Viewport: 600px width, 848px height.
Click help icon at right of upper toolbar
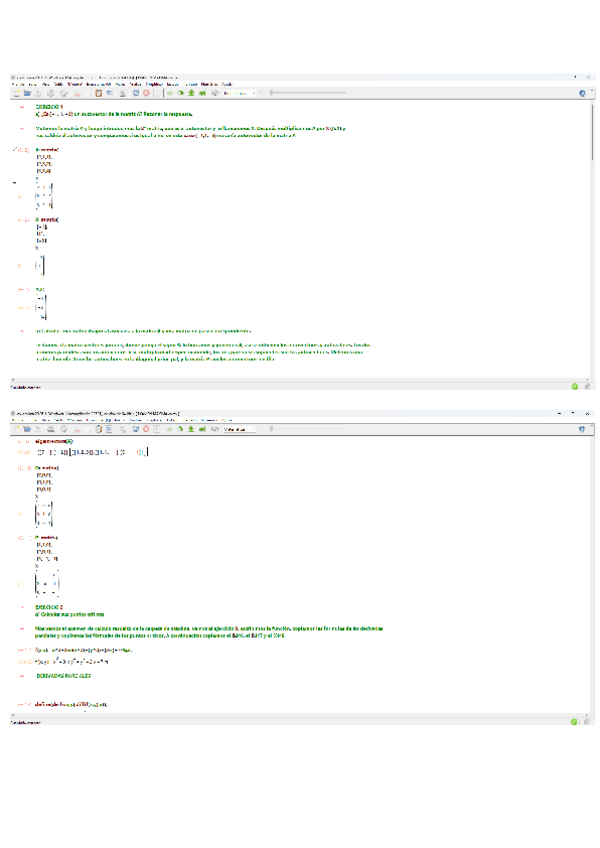click(x=582, y=93)
